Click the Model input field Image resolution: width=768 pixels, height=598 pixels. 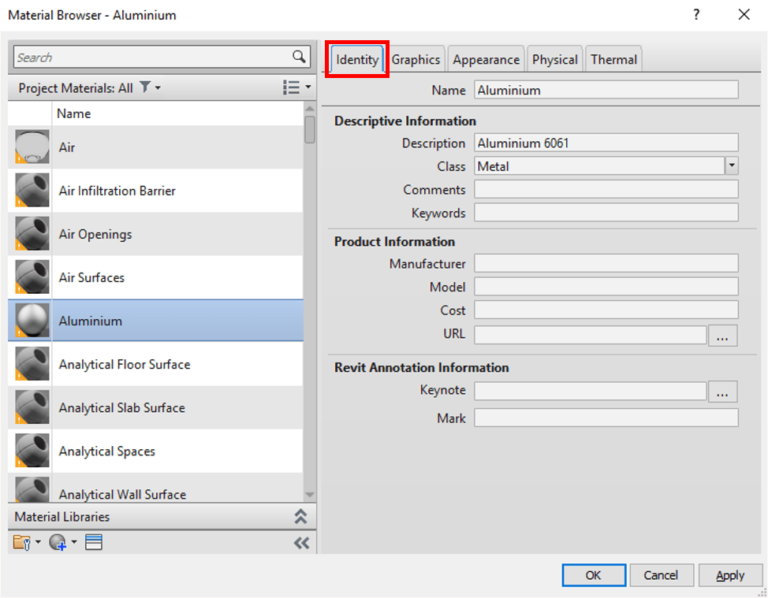[x=606, y=287]
